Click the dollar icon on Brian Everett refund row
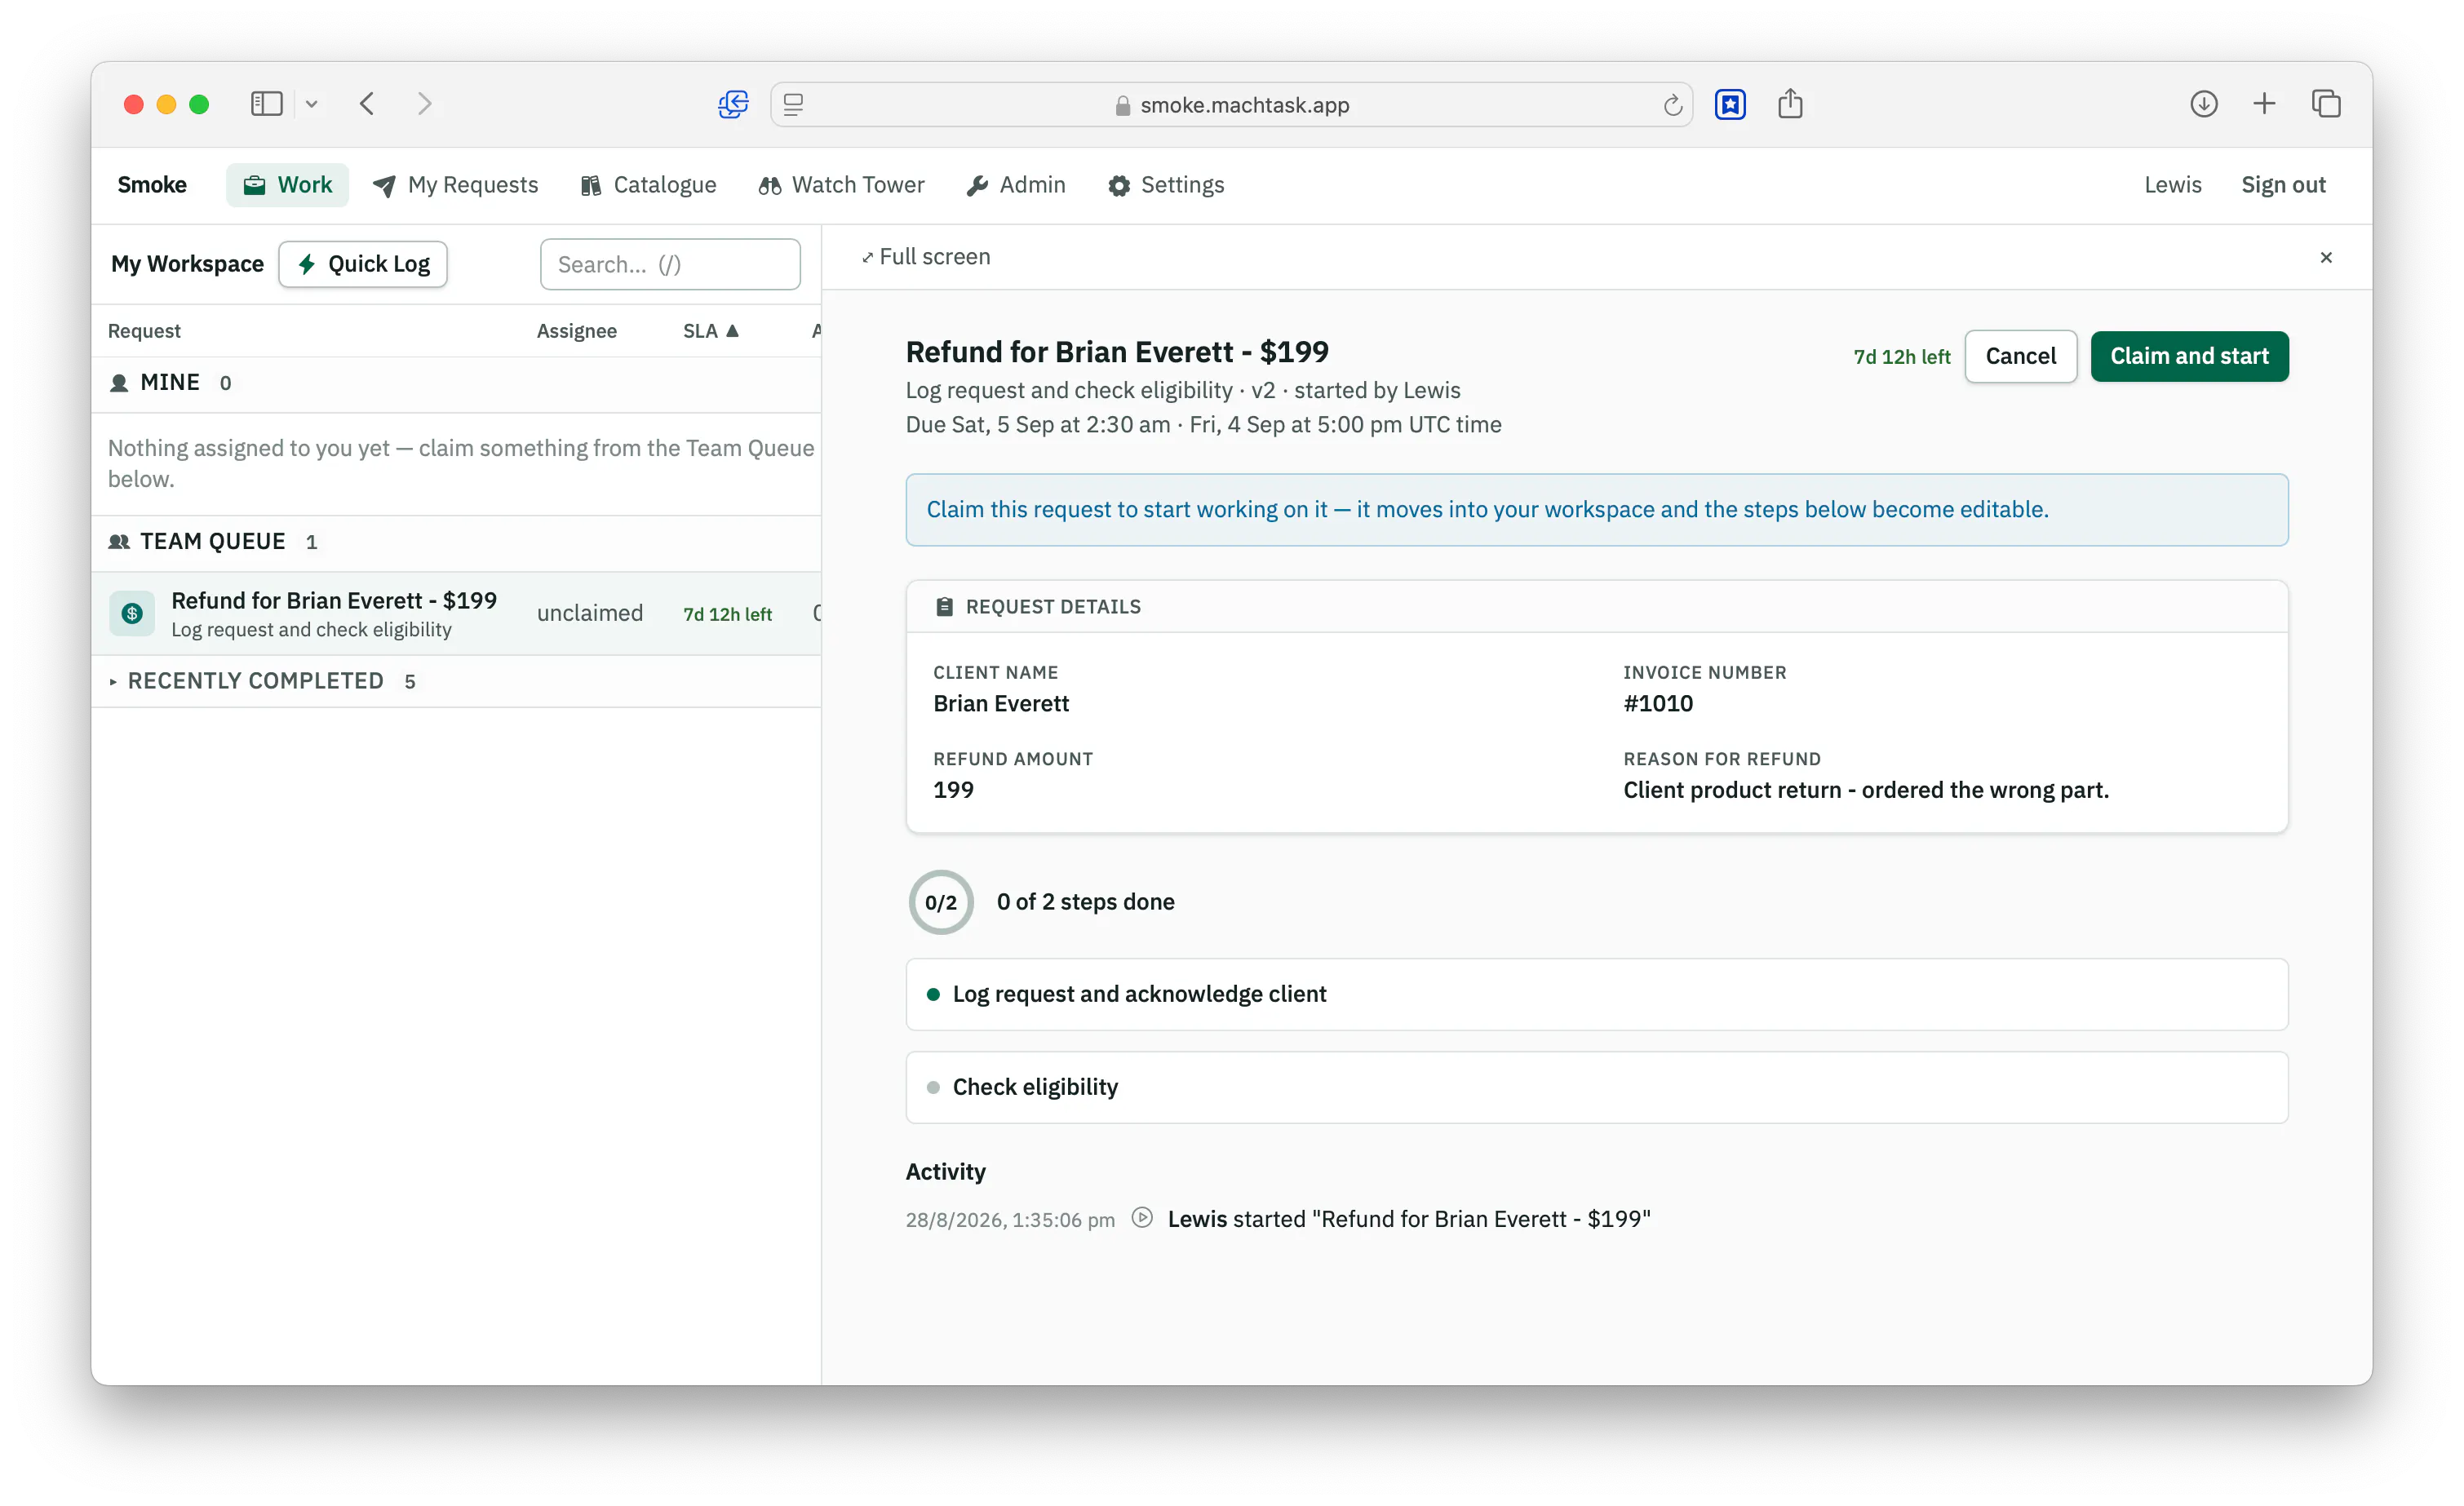Screen dimensions: 2464x1506 coord(132,614)
